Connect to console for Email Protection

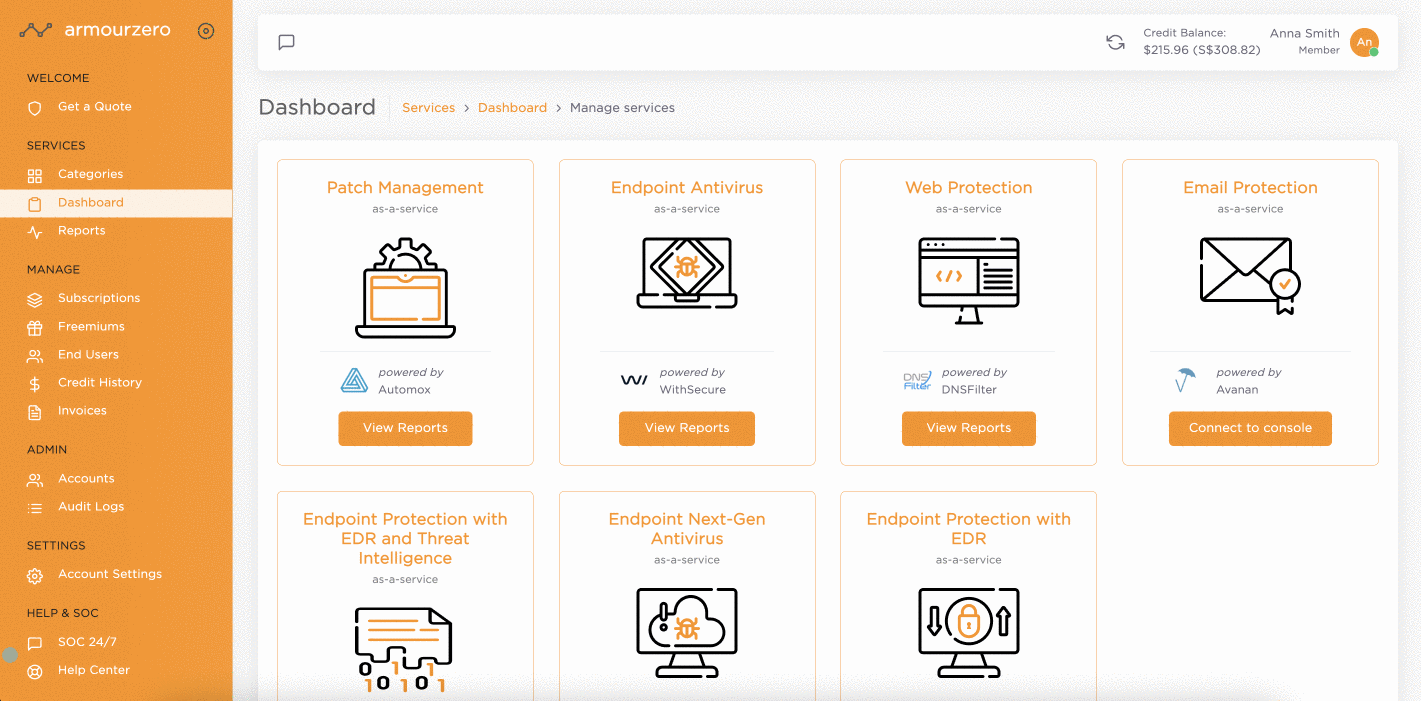click(x=1250, y=428)
